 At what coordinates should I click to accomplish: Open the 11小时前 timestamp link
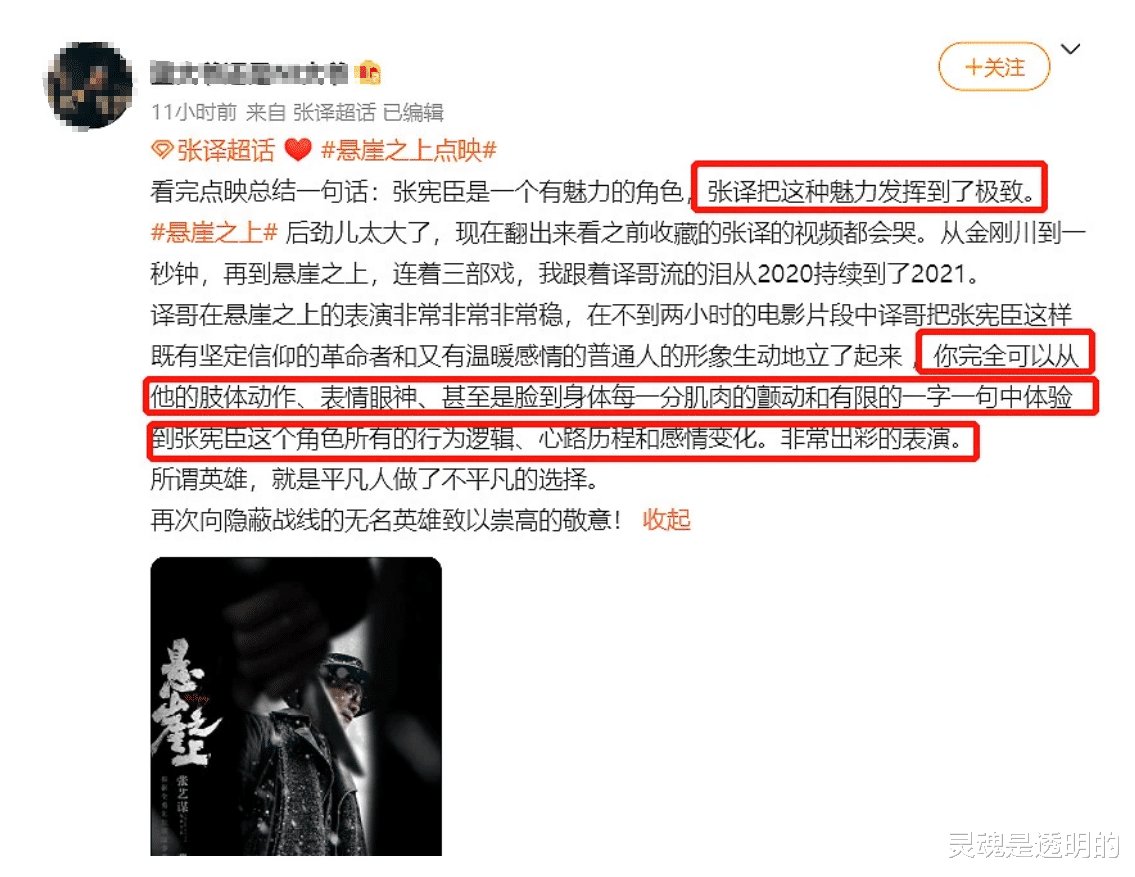(x=194, y=112)
